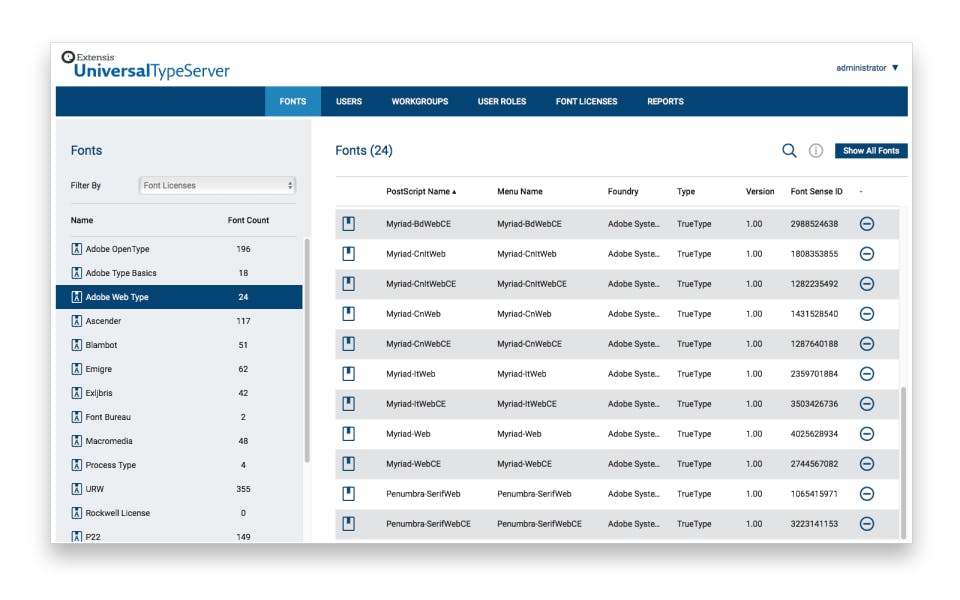Remove Penumbra-SerifWeb with its minus icon
Image resolution: width=960 pixels, height=600 pixels.
click(x=867, y=494)
